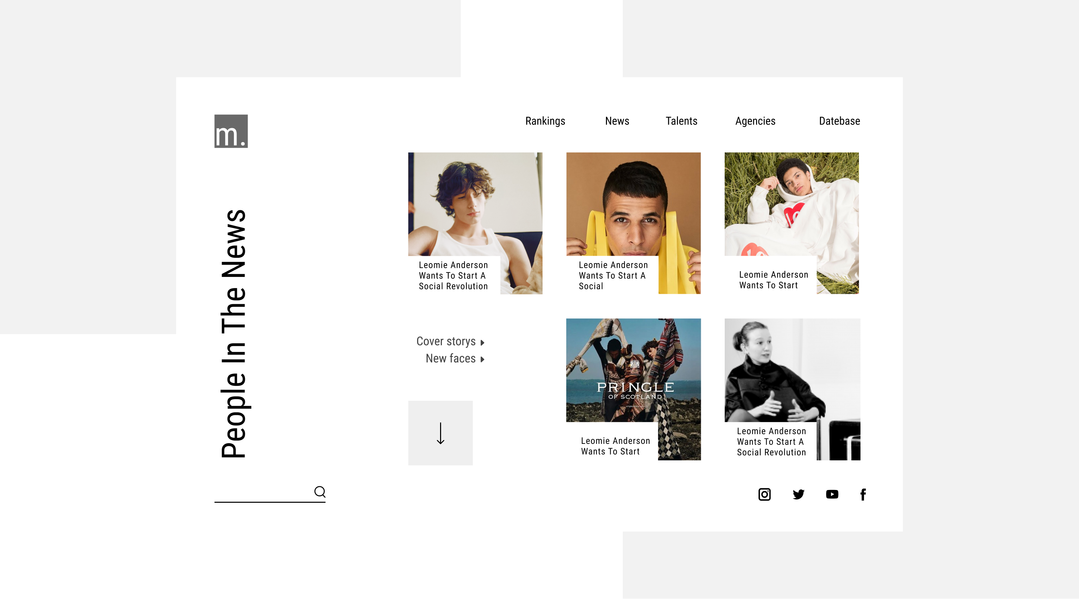Click the down arrow scroll button
The image size is (1079, 600).
tap(440, 433)
